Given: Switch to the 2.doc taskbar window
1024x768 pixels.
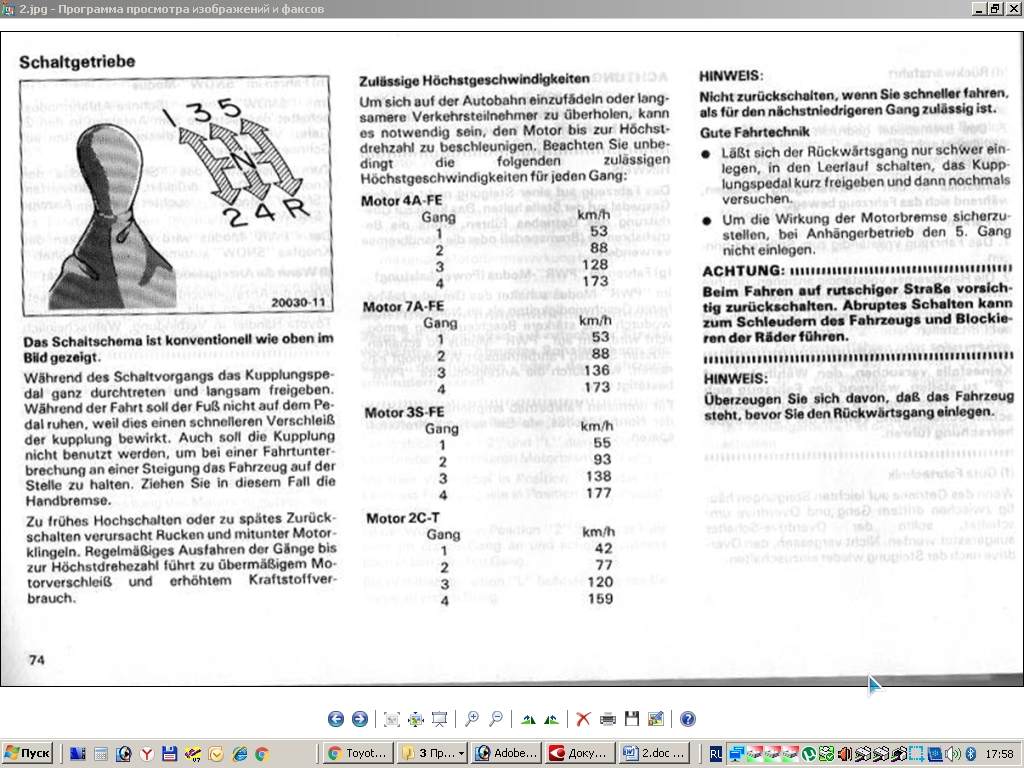Looking at the screenshot, I should (654, 754).
